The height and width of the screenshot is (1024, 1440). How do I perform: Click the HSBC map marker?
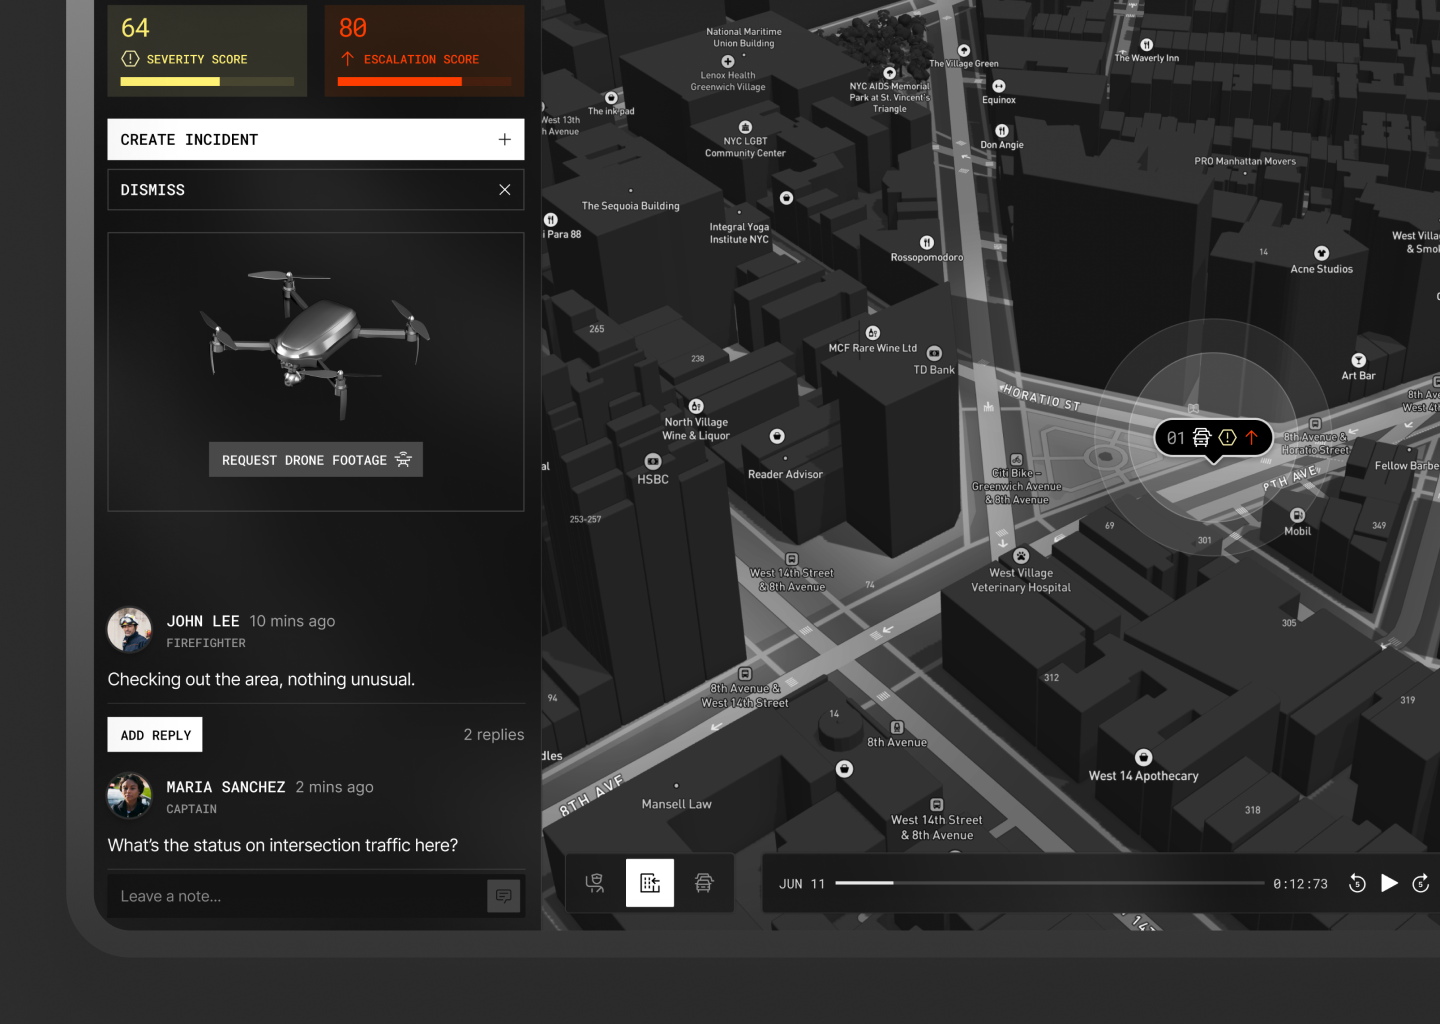point(653,461)
